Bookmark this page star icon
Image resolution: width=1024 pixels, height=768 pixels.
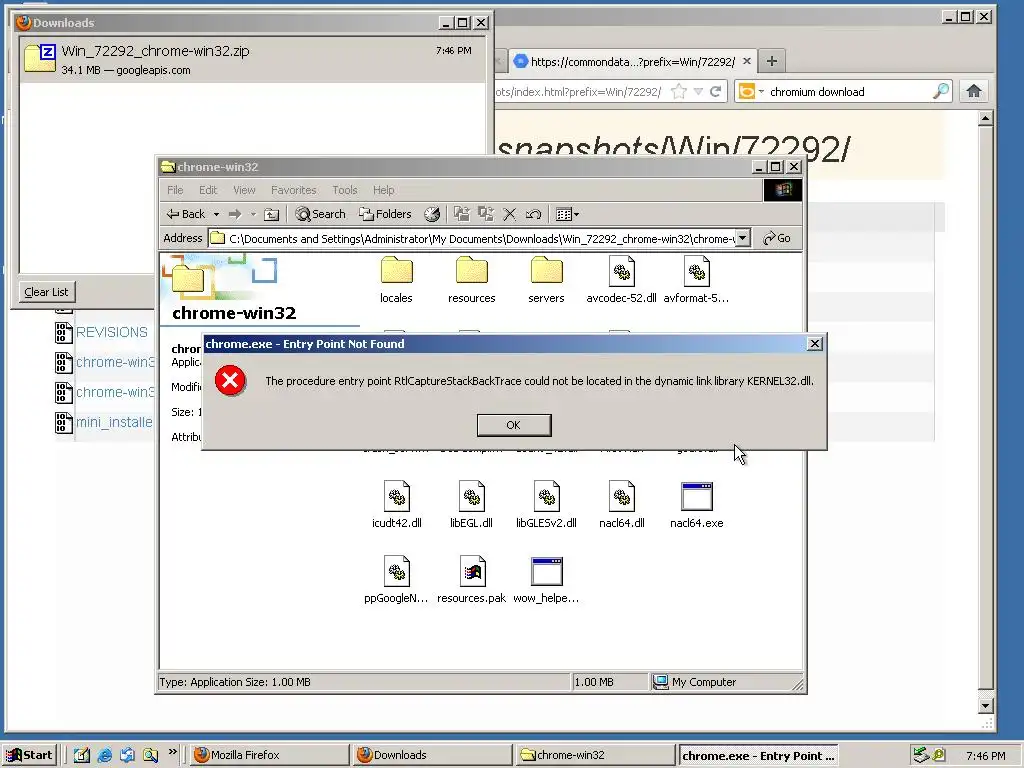(679, 91)
